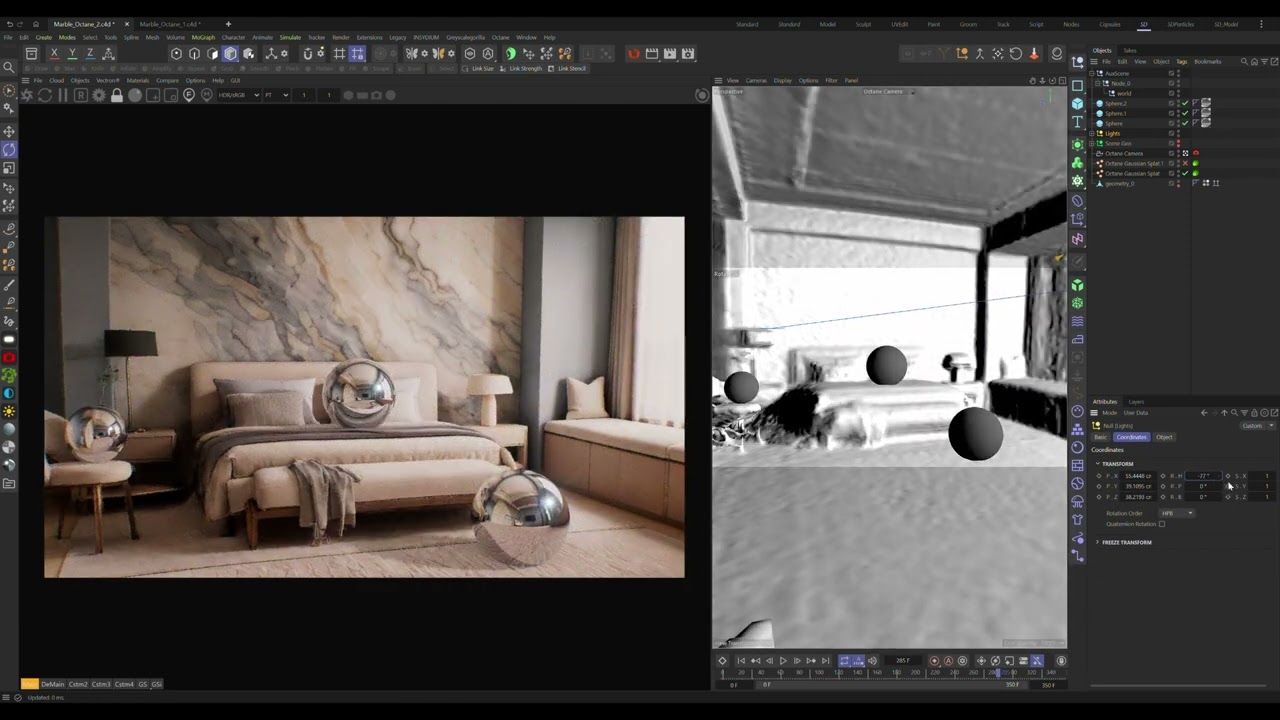Select the Move tool in left palette
The width and height of the screenshot is (1280, 720).
point(9,131)
